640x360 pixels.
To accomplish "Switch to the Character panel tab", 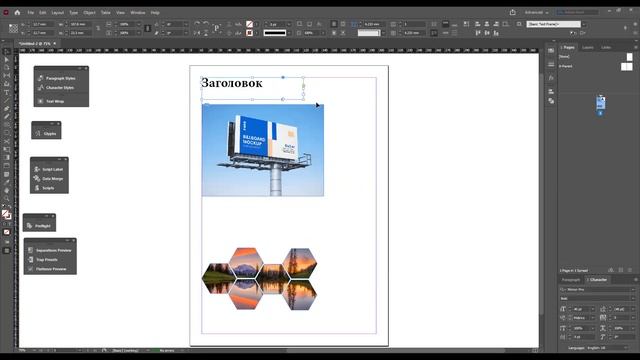I will click(597, 280).
